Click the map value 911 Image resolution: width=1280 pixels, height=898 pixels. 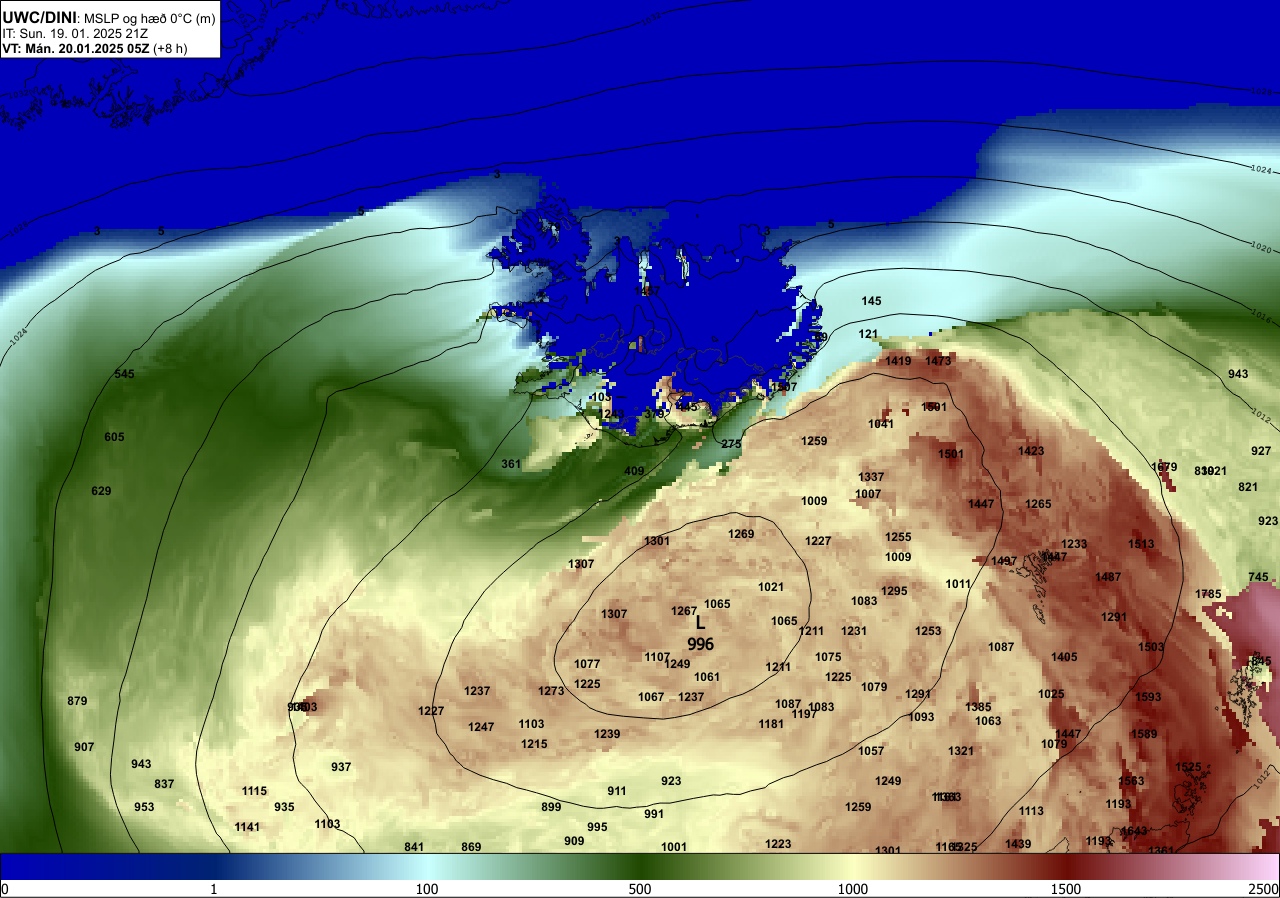click(617, 791)
